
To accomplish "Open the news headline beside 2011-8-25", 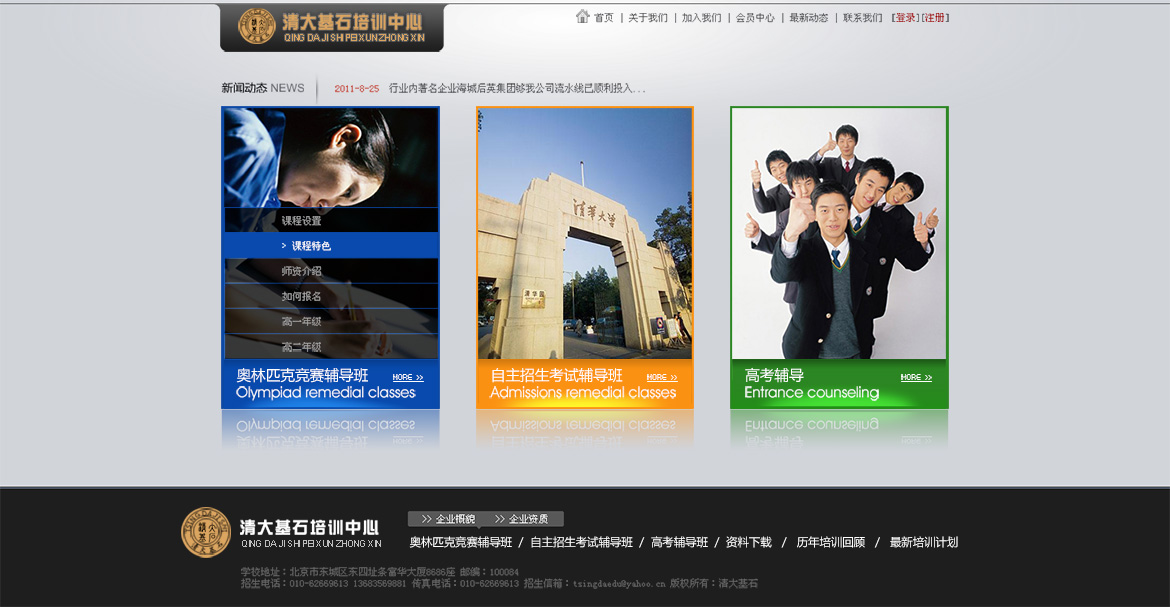I will [x=517, y=88].
